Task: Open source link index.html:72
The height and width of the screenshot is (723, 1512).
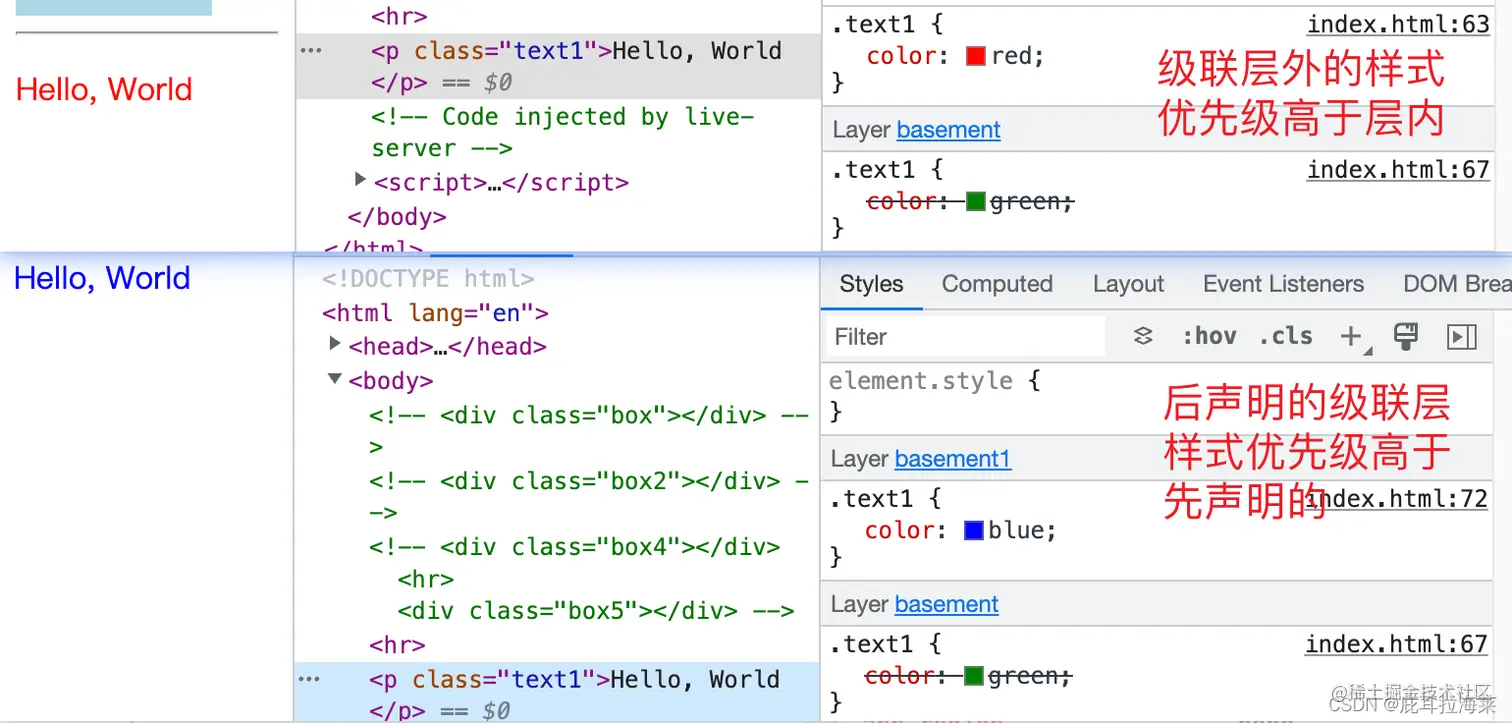Action: [x=1397, y=498]
